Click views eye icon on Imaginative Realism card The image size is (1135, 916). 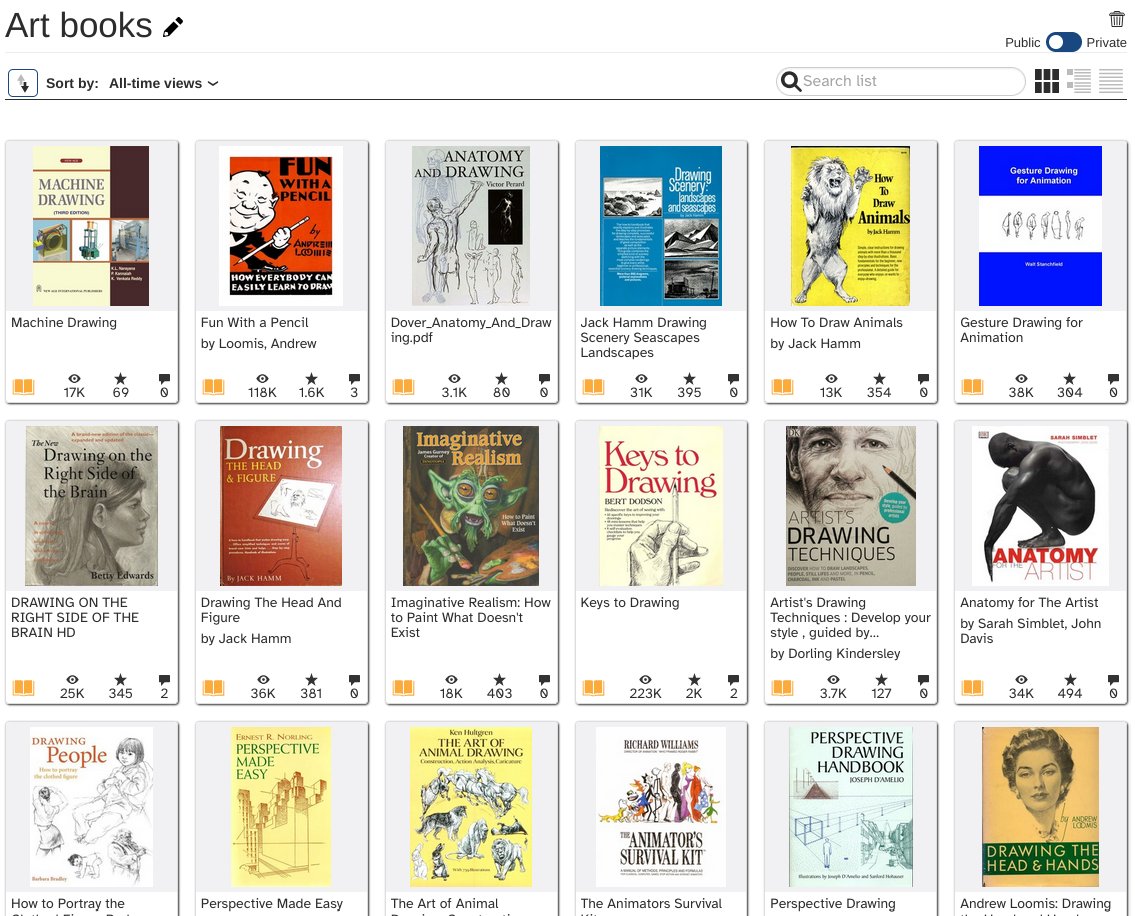pos(451,679)
